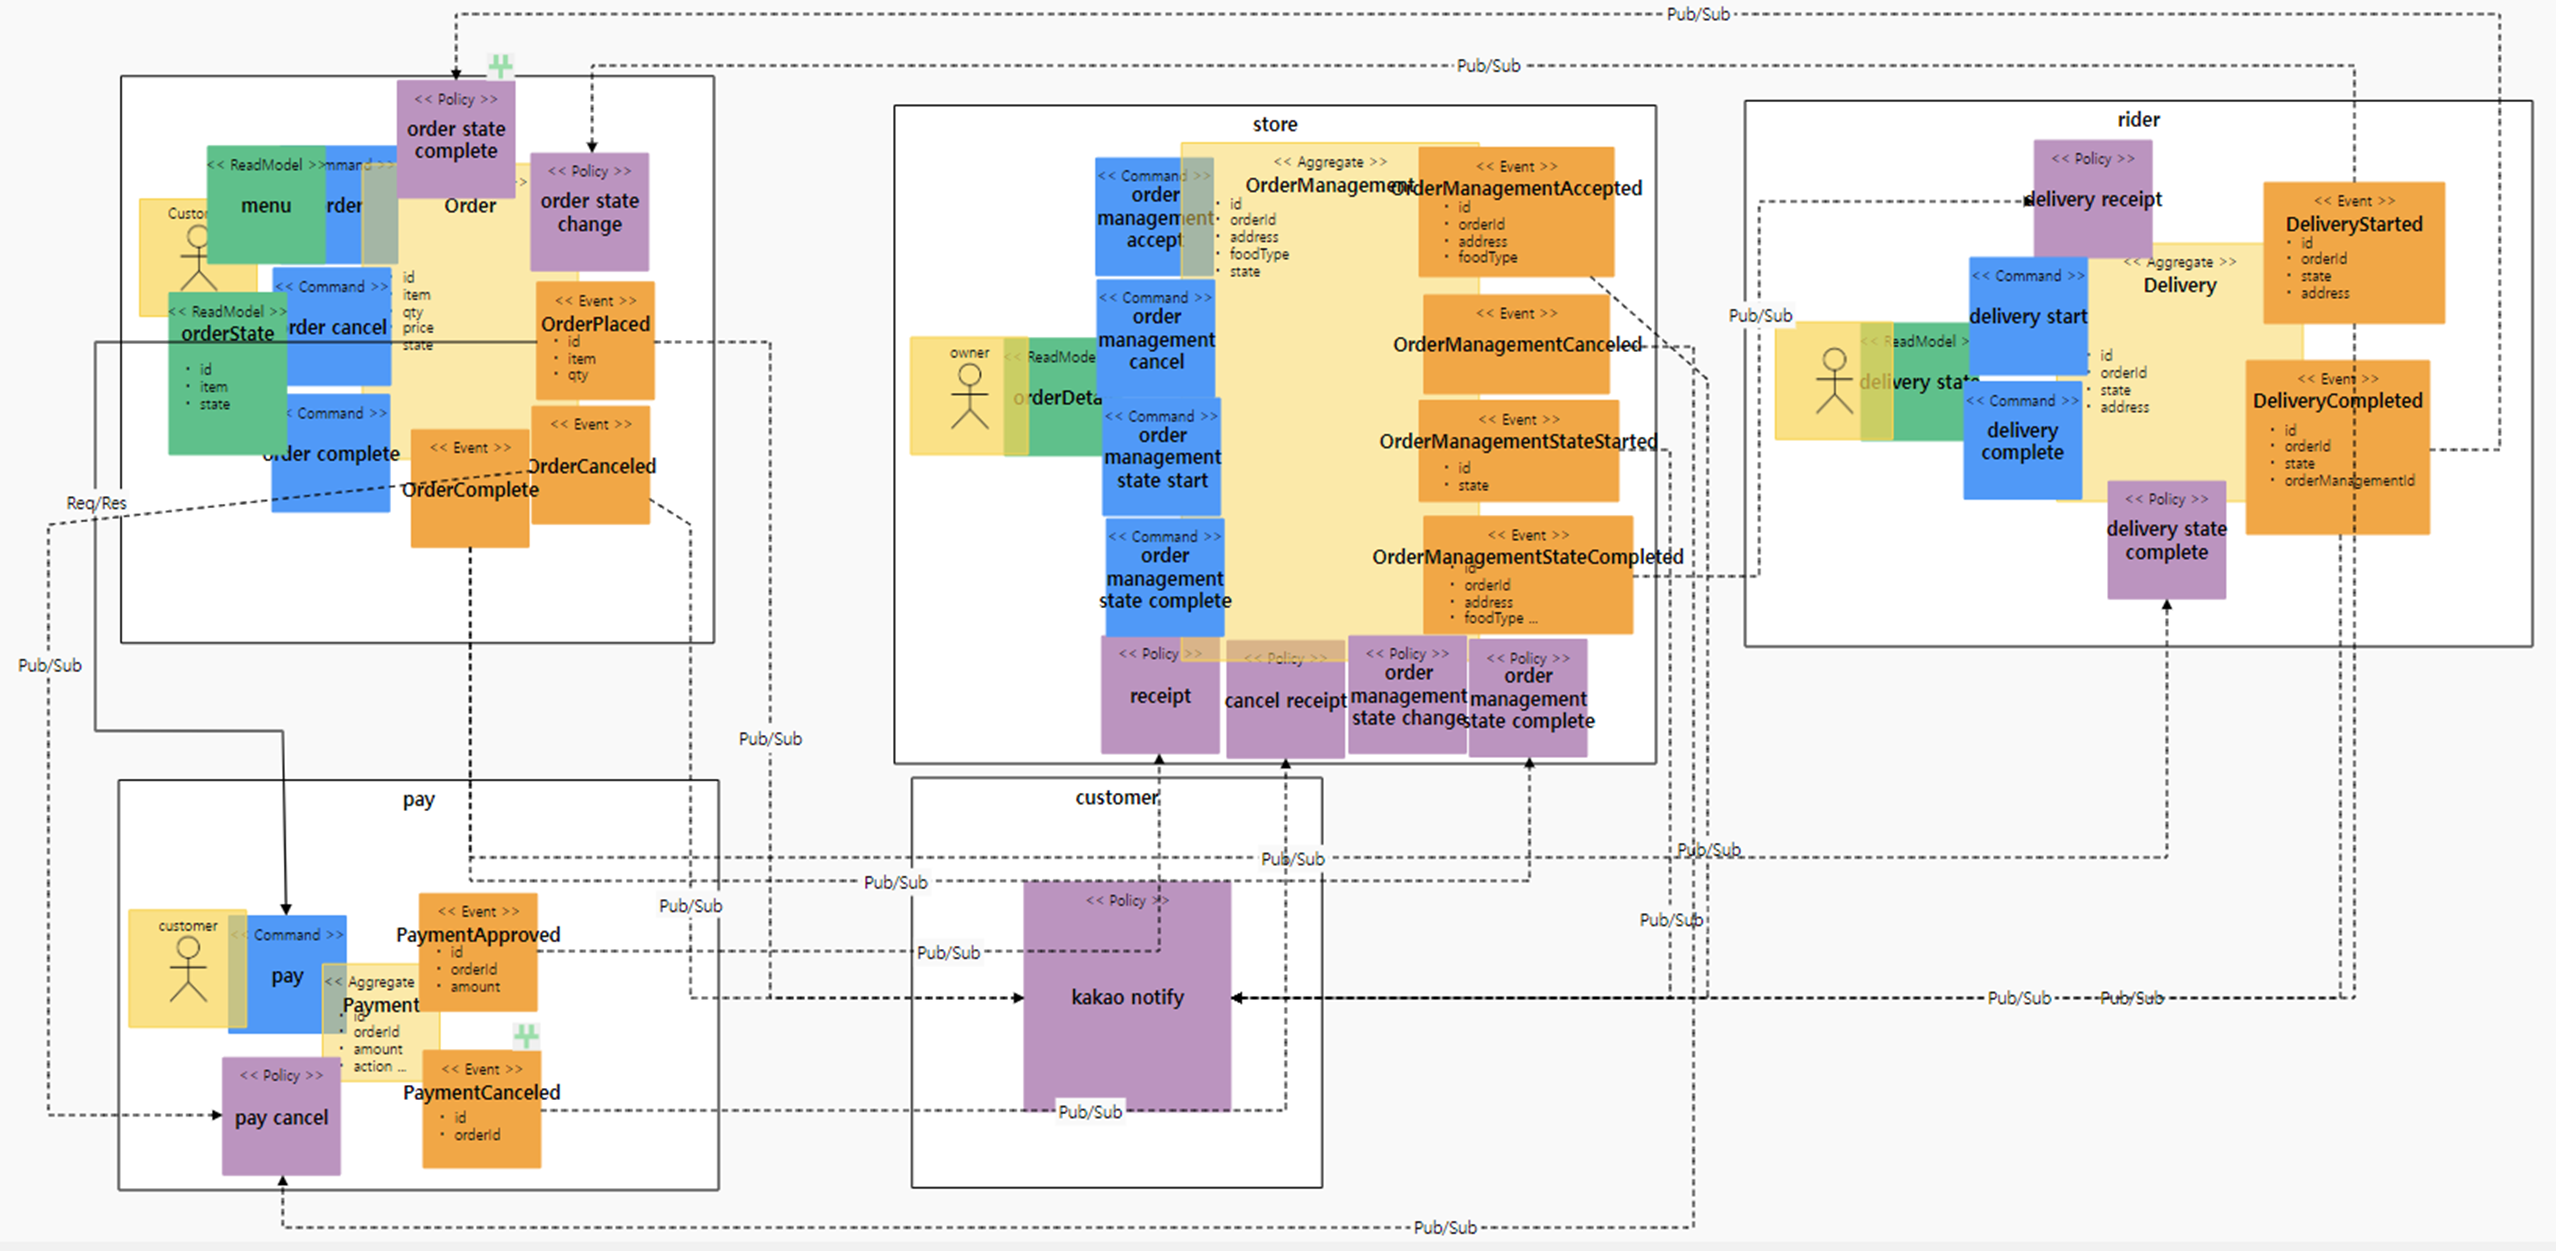This screenshot has width=2556, height=1251.
Task: Select the OrderCanceled event note
Action: click(590, 465)
